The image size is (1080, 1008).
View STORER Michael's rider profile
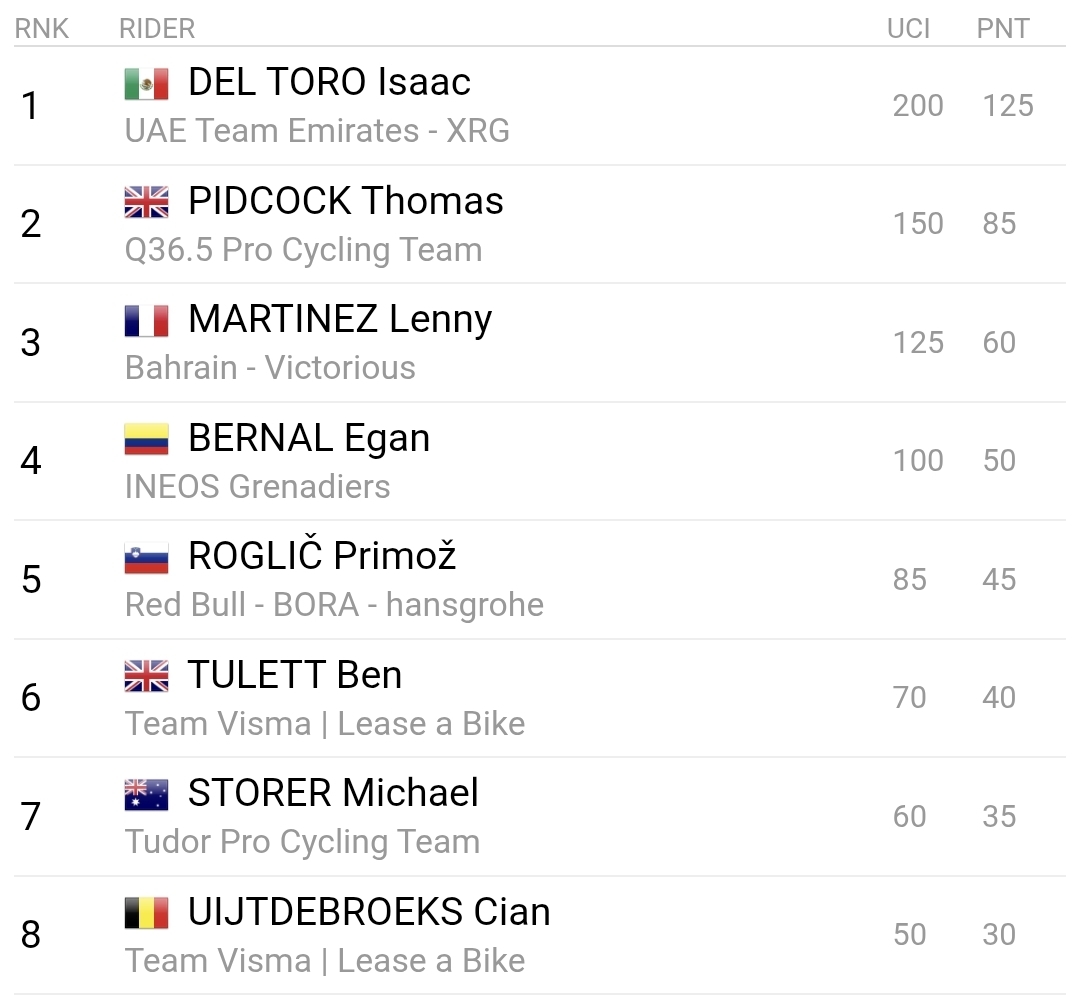click(333, 794)
